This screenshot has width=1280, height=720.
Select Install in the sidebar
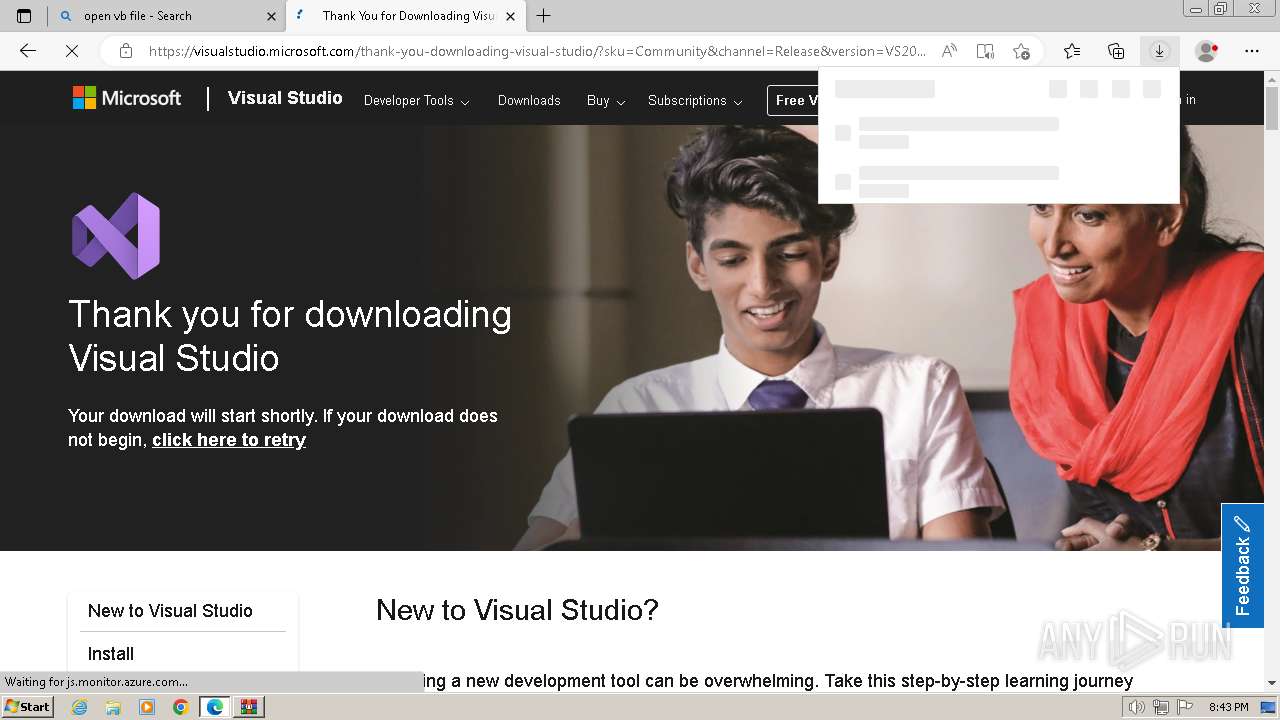tap(111, 653)
